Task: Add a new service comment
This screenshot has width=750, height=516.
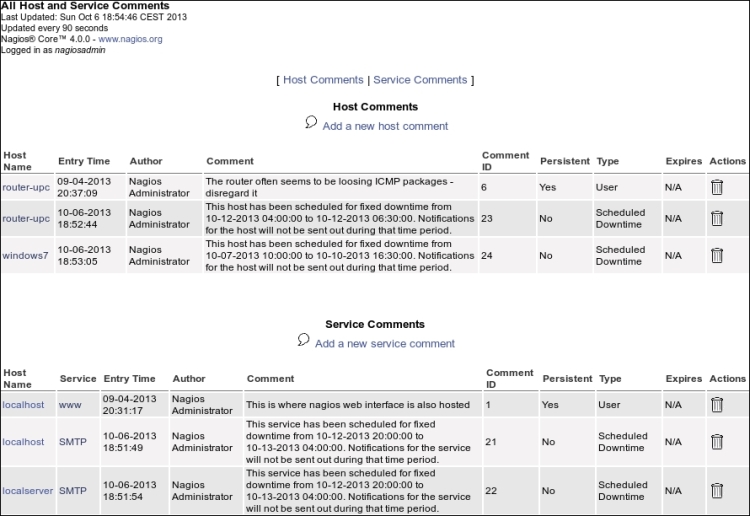Action: click(x=385, y=344)
